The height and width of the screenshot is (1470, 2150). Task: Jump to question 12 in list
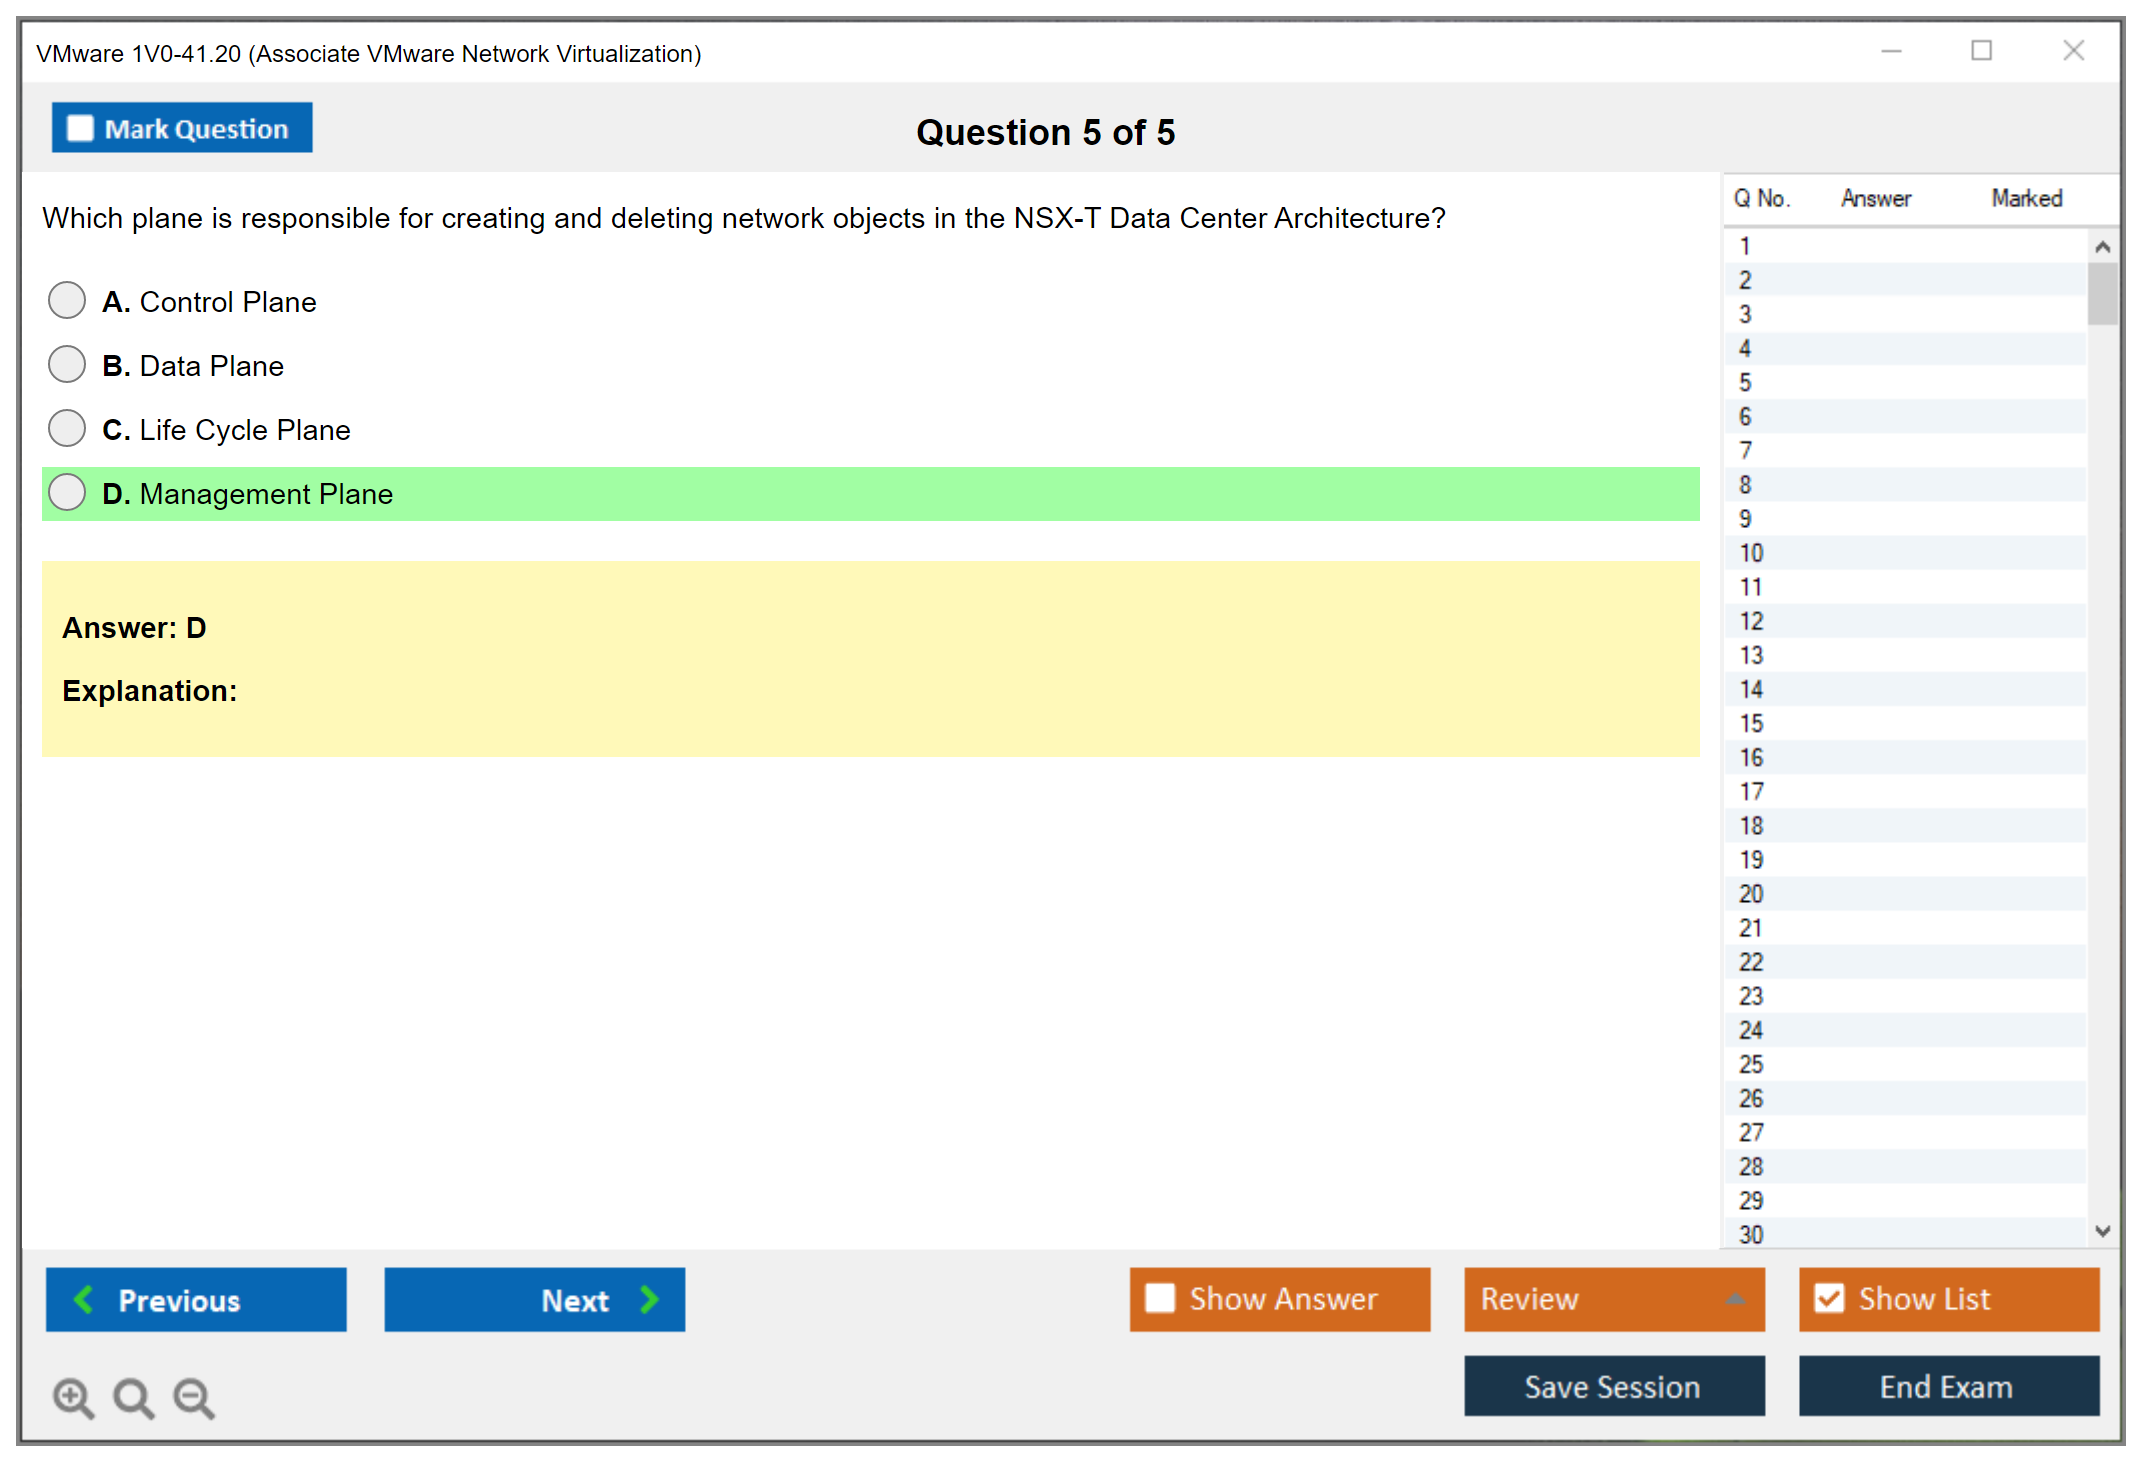(1751, 621)
